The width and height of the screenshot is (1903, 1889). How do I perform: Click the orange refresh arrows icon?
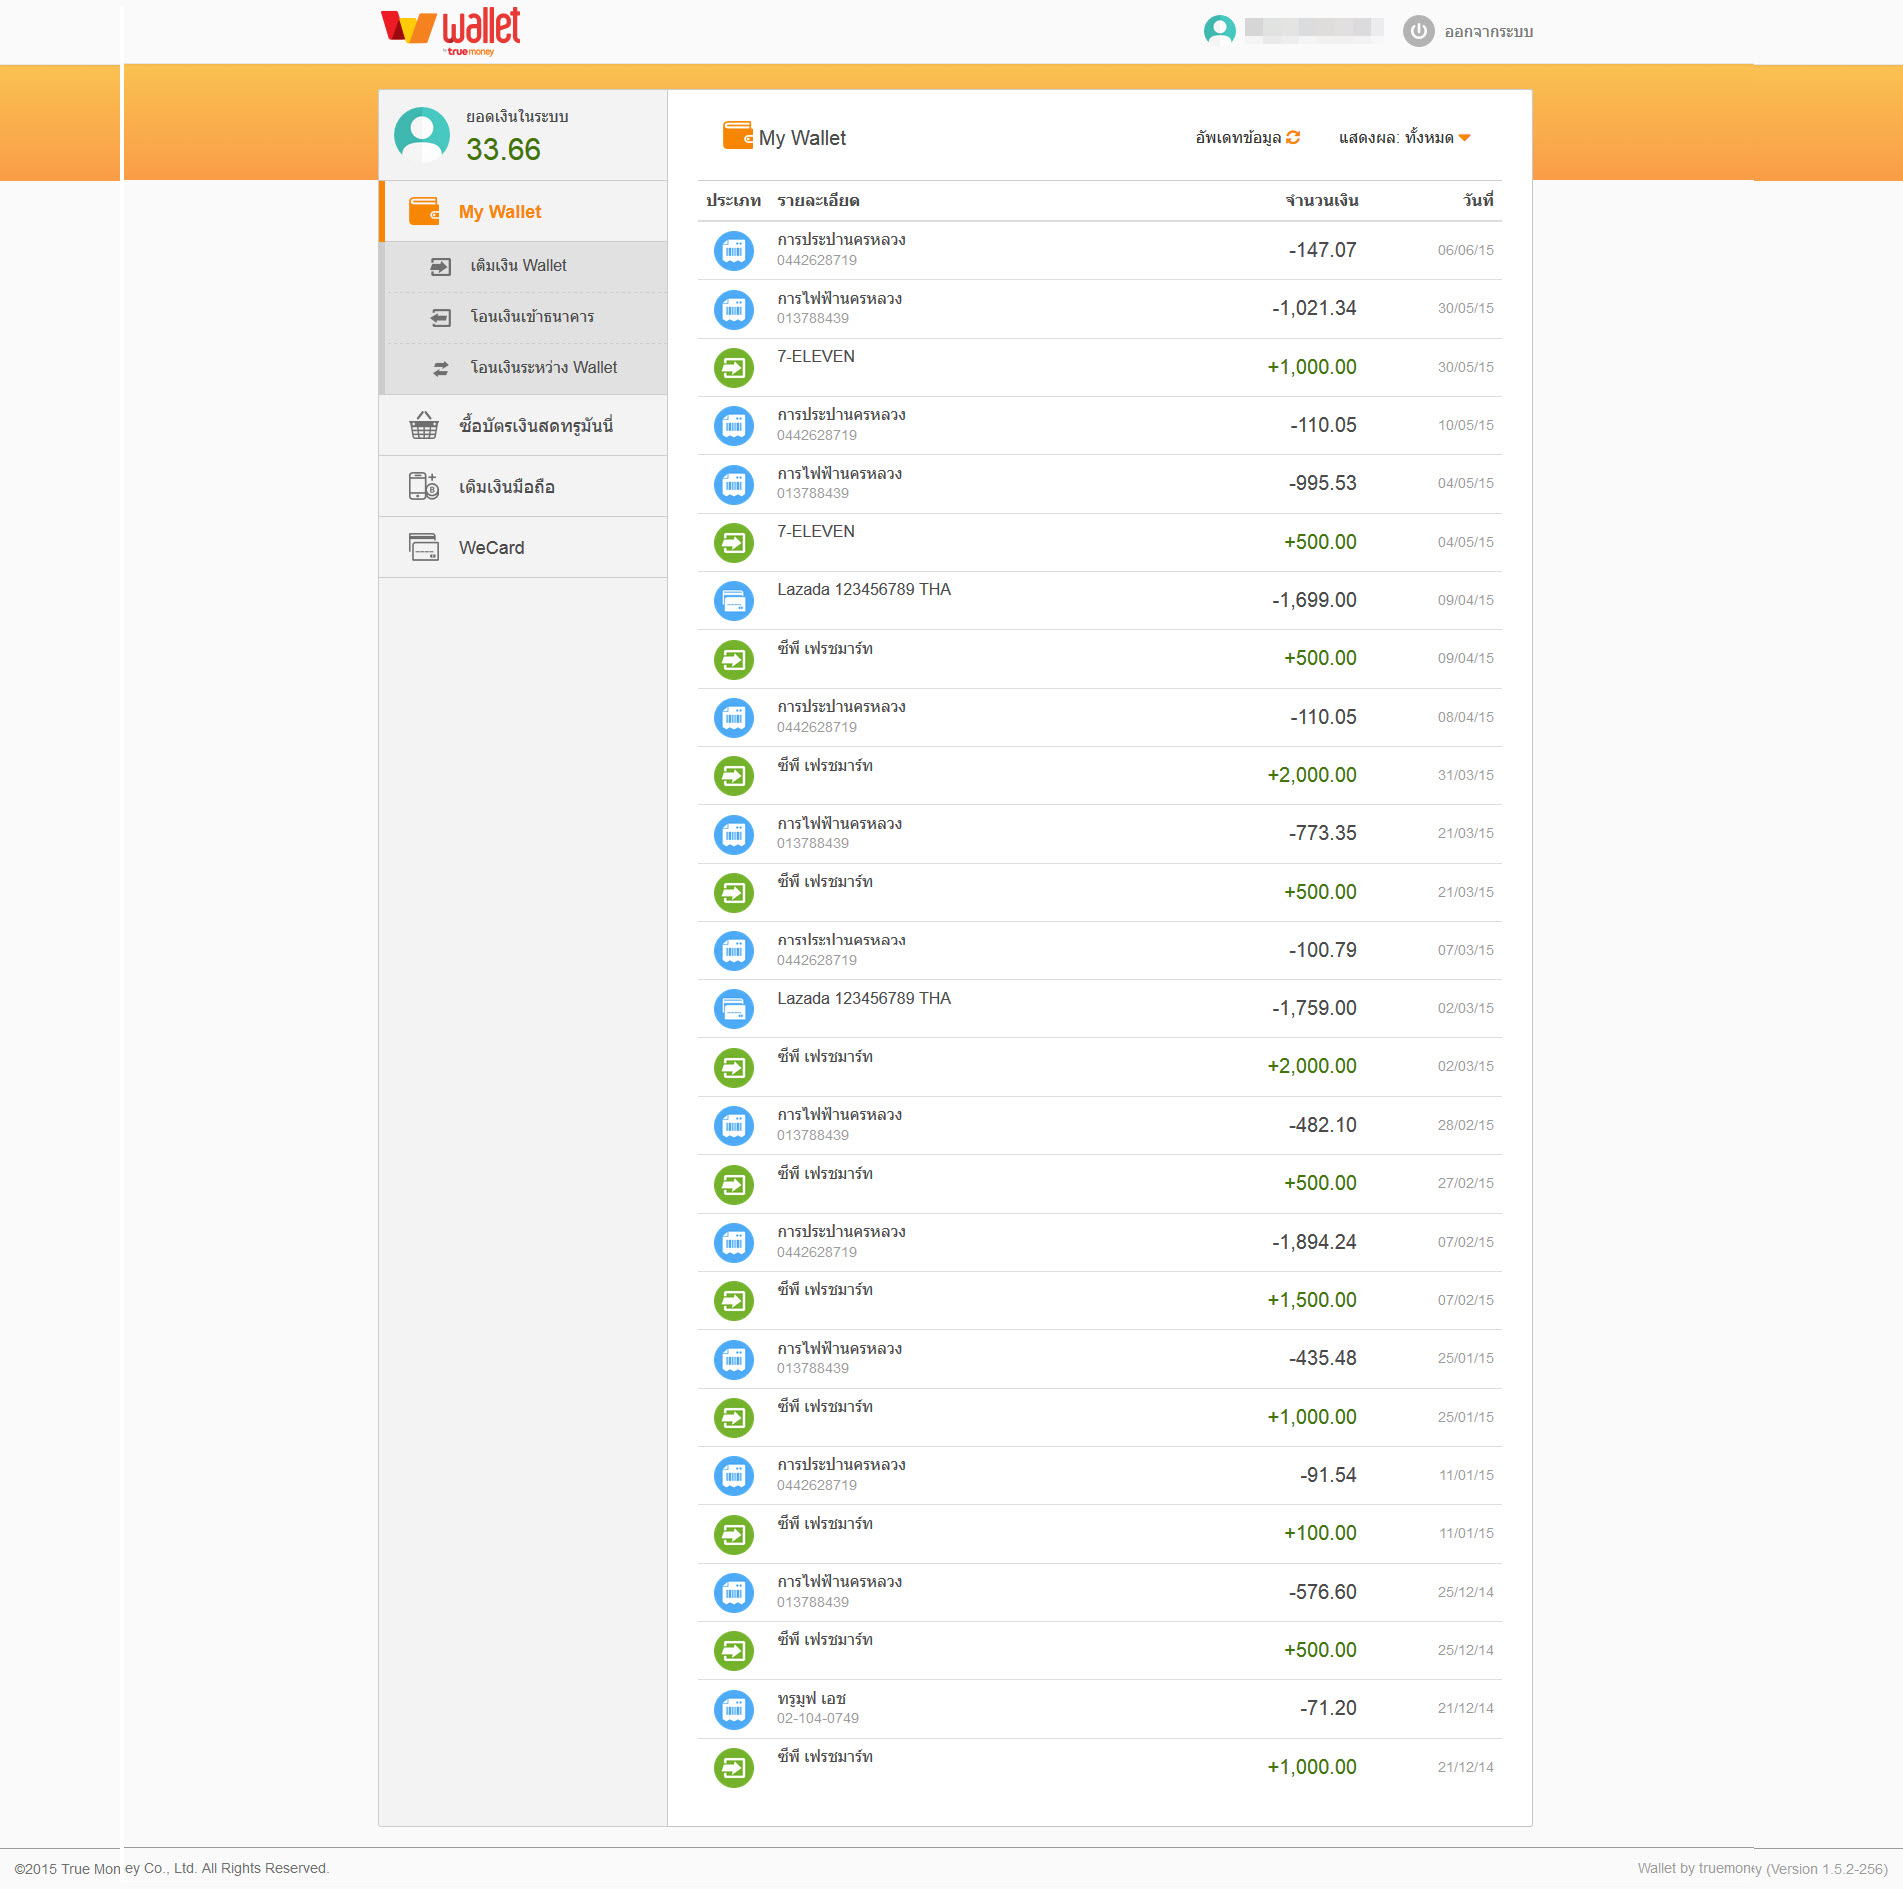click(1293, 138)
